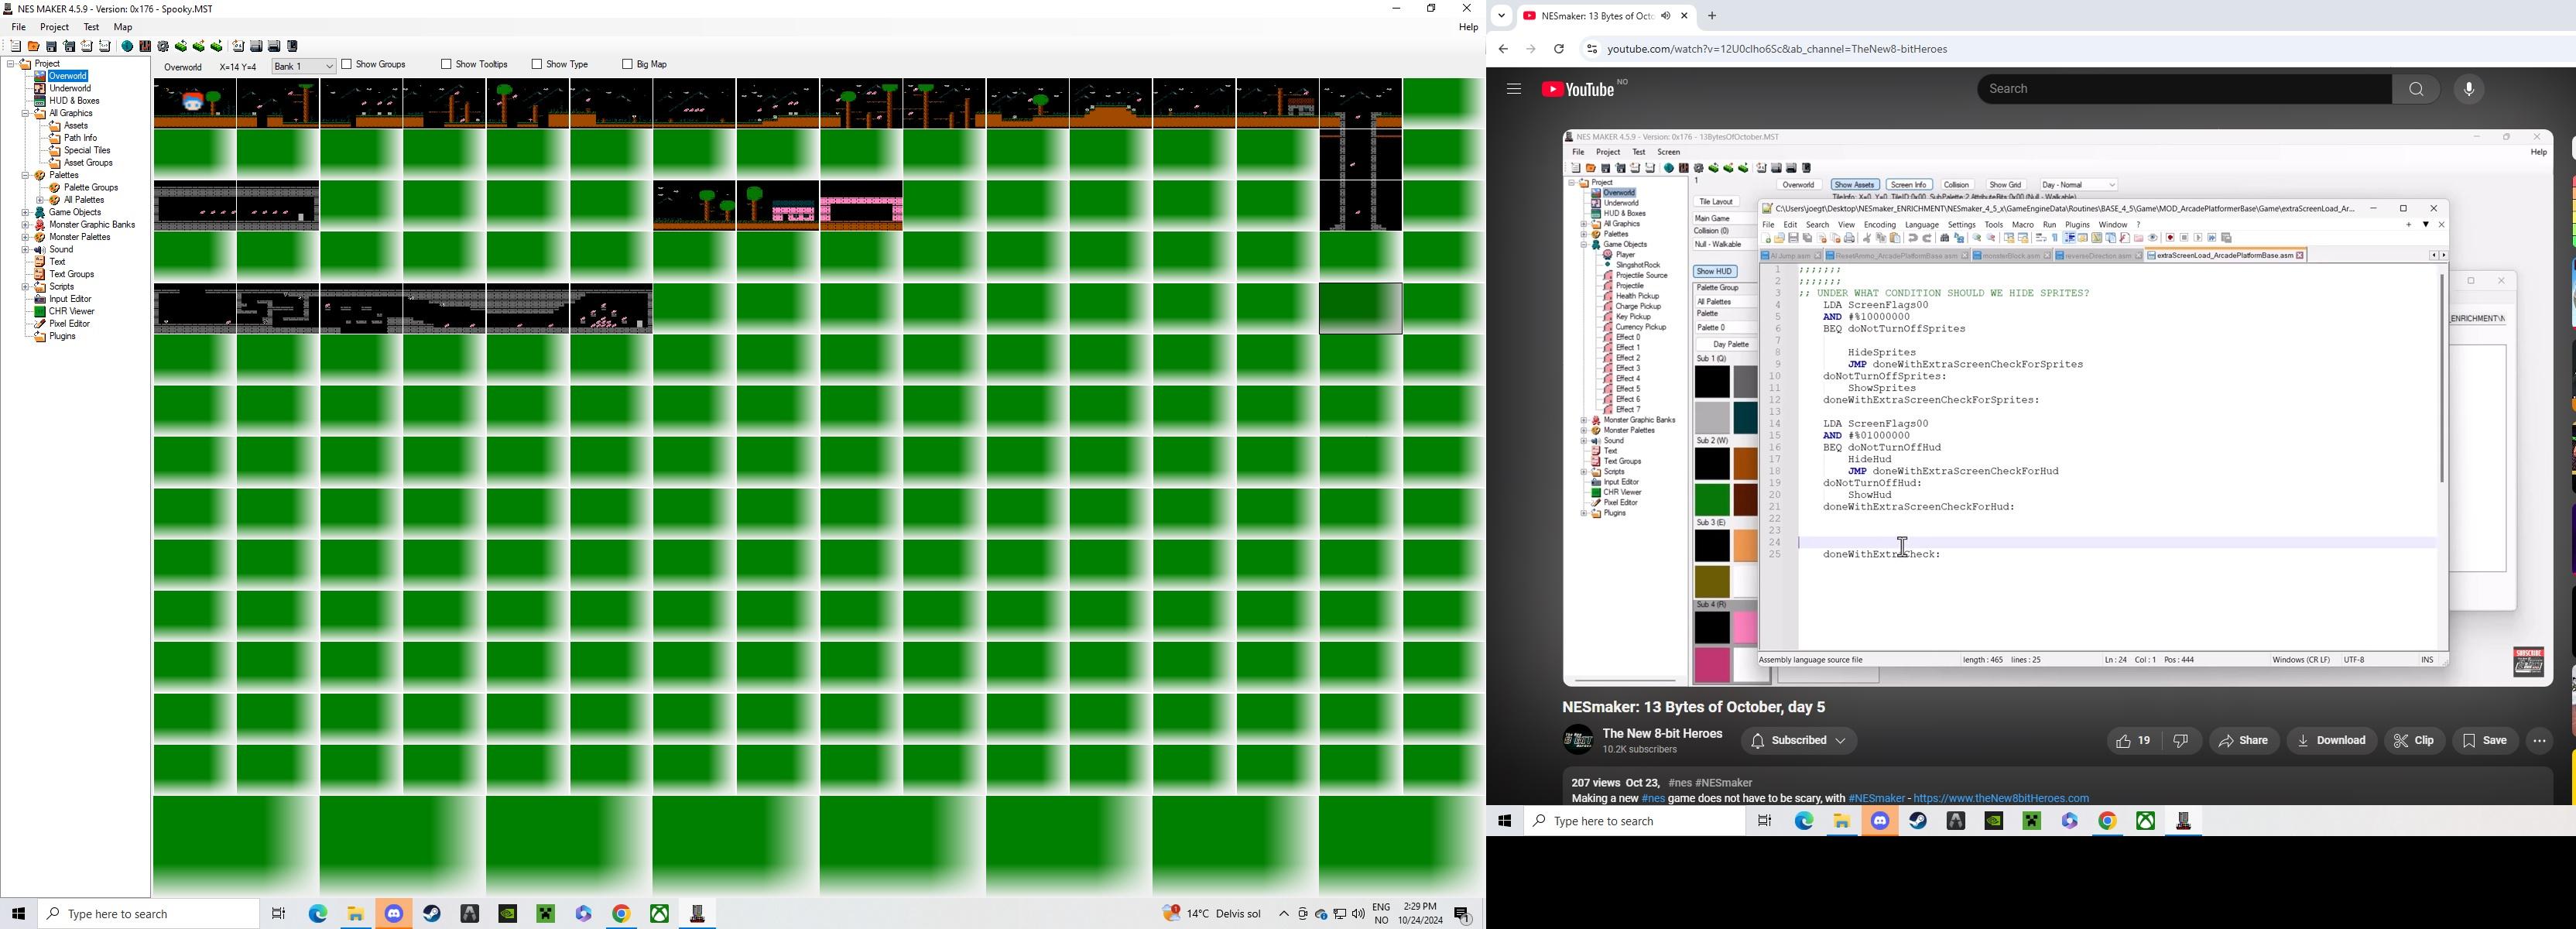Enable the Show Tooltips checkbox
Screen dimensions: 2576x929
446,64
